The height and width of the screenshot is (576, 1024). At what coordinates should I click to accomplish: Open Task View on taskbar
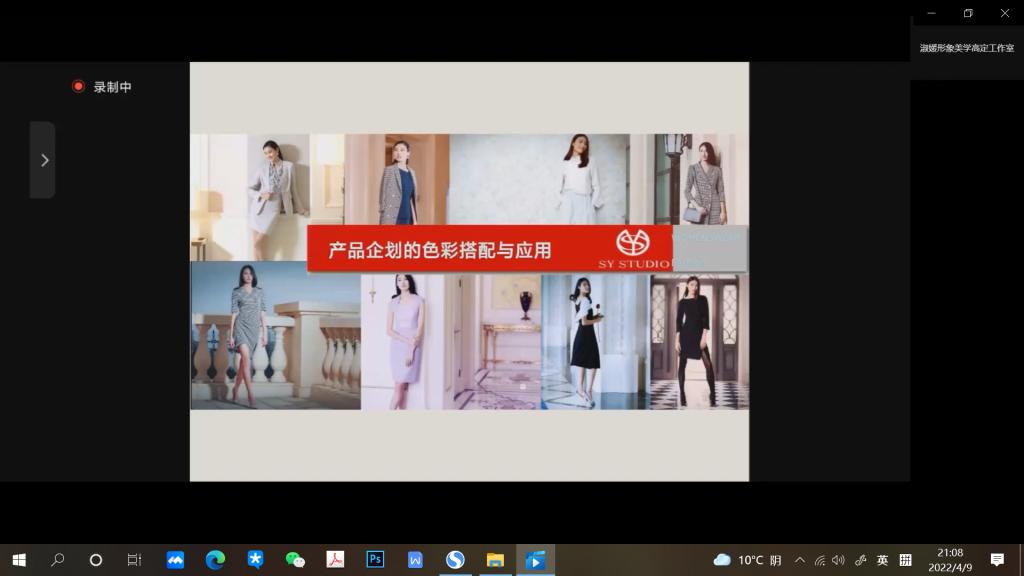[135, 560]
